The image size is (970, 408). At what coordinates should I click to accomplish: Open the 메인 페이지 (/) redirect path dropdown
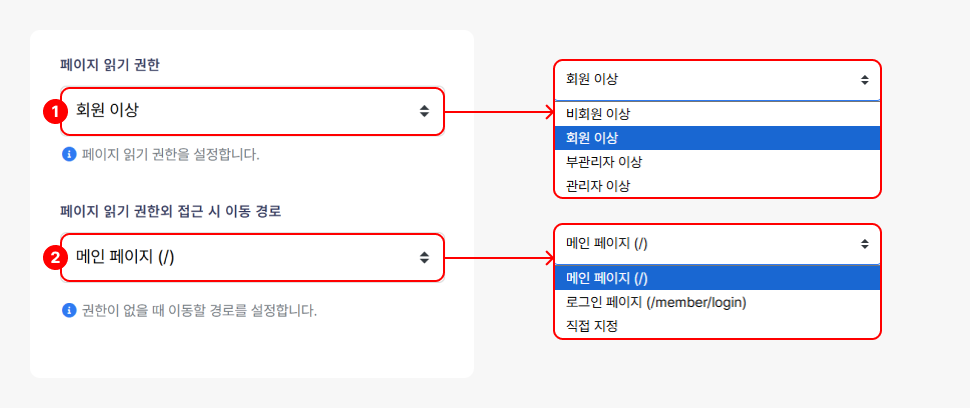[x=250, y=258]
